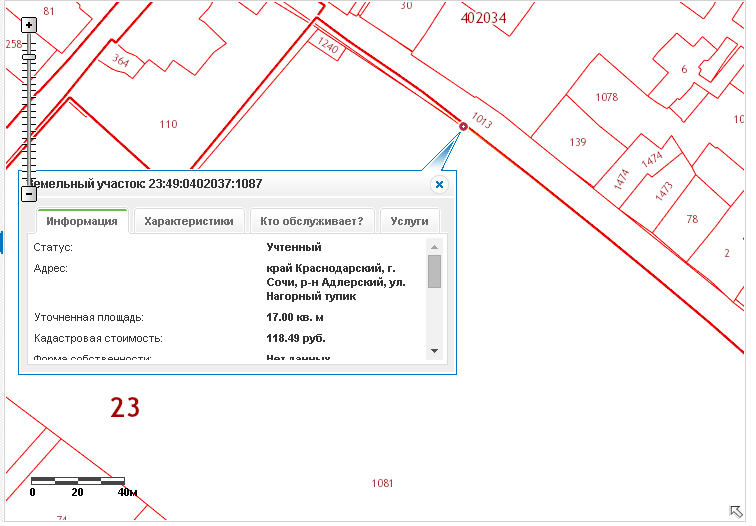Select parcel 364 on the map
Image resolution: width=756 pixels, height=526 pixels.
tap(121, 61)
